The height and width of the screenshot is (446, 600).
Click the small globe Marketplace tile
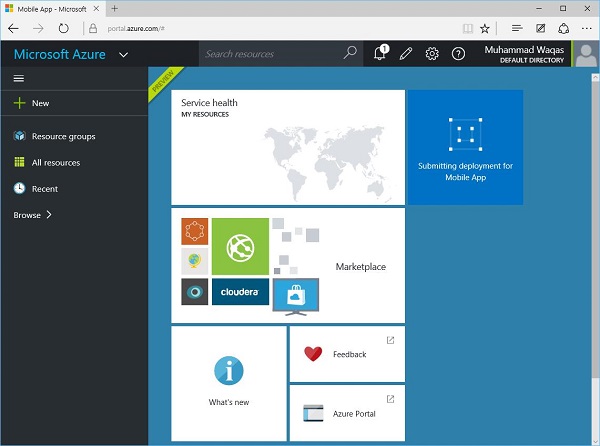tap(195, 261)
